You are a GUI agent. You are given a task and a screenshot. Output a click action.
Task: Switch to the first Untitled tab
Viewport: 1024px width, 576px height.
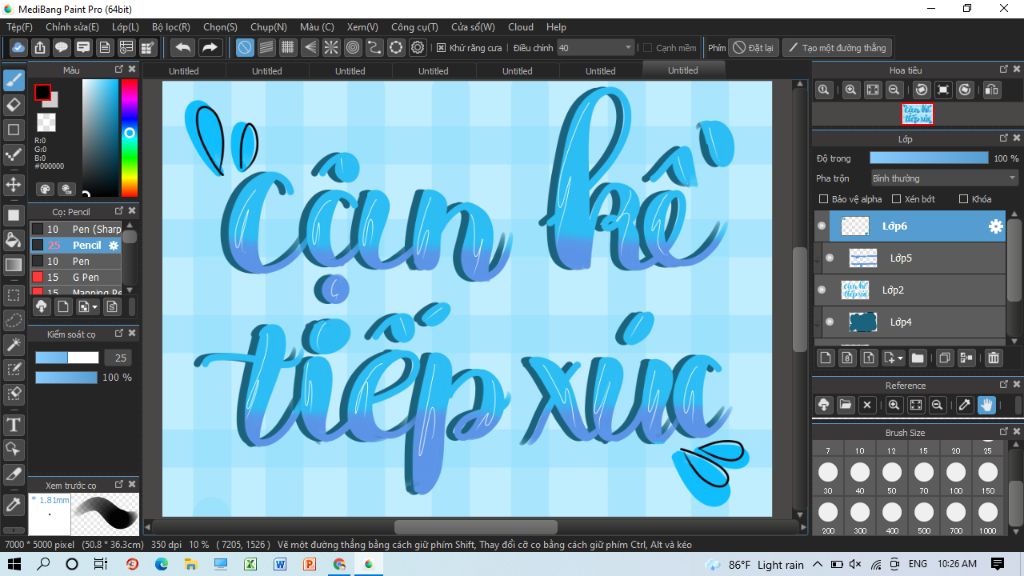pyautogui.click(x=184, y=71)
